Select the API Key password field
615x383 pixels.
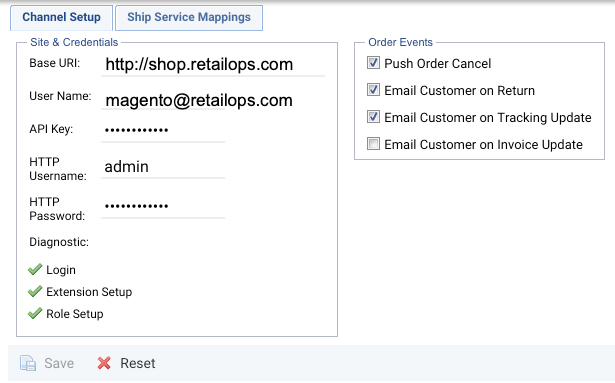pos(163,130)
